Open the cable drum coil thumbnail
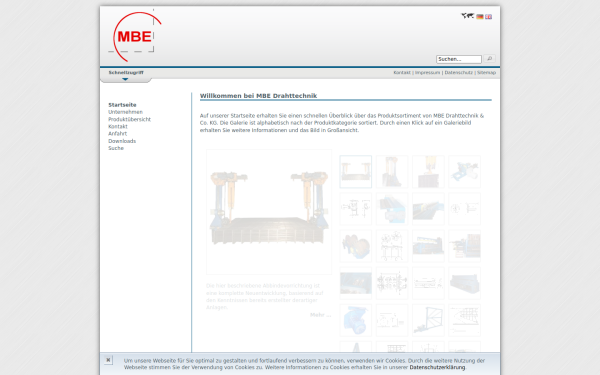Image resolution: width=600 pixels, height=375 pixels. pos(355,246)
